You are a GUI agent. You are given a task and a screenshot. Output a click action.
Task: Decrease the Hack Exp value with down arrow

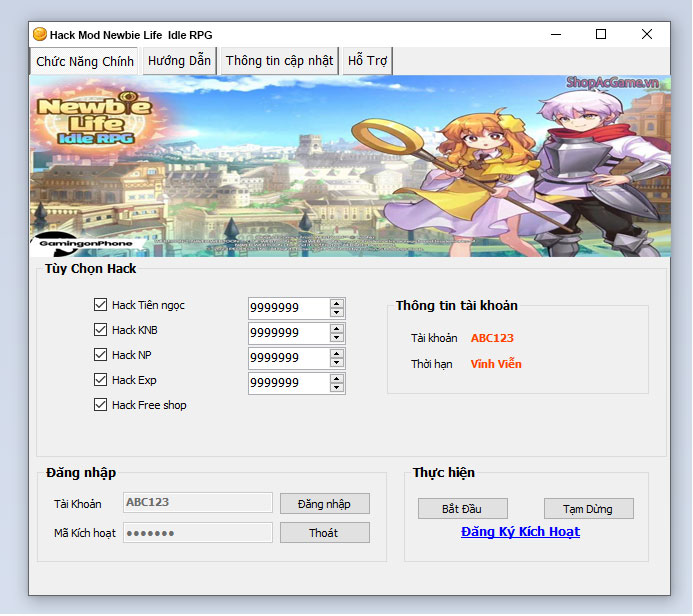[337, 388]
